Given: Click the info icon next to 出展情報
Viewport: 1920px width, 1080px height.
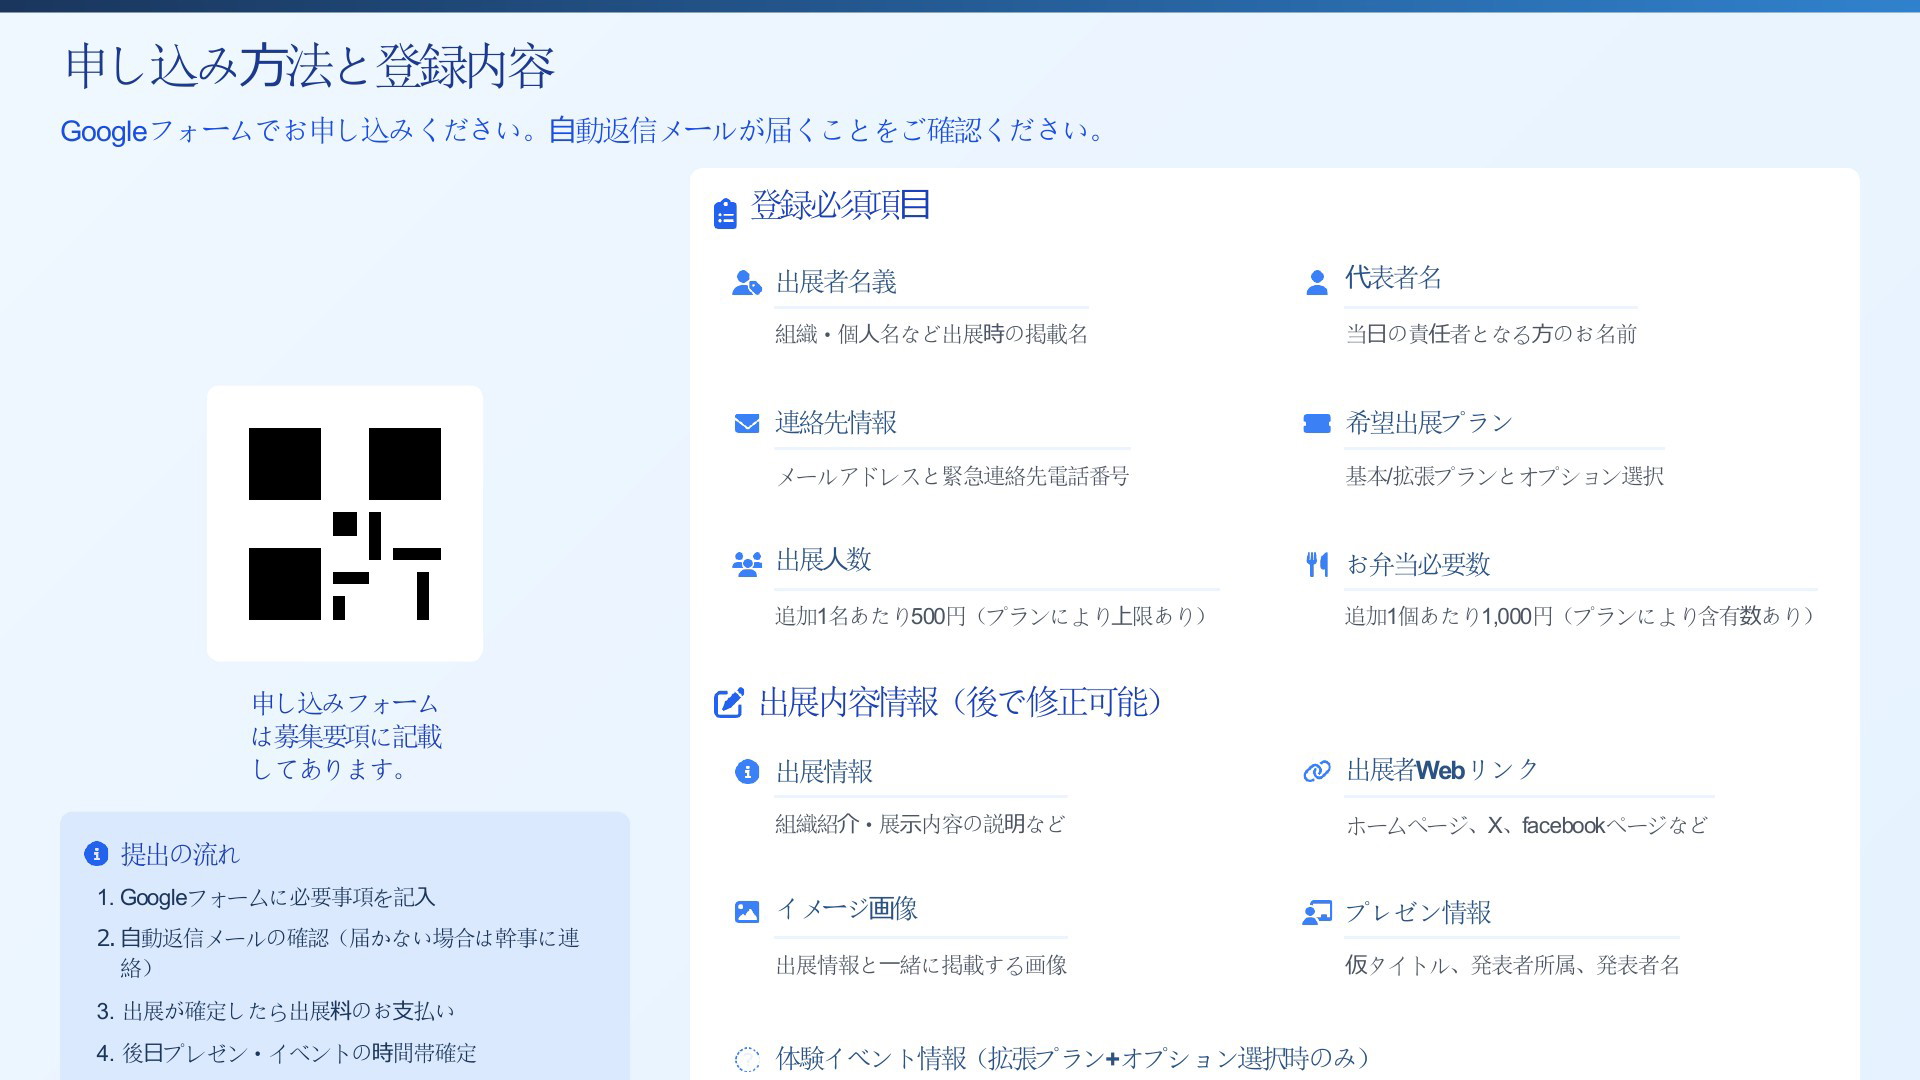Looking at the screenshot, I should (747, 772).
